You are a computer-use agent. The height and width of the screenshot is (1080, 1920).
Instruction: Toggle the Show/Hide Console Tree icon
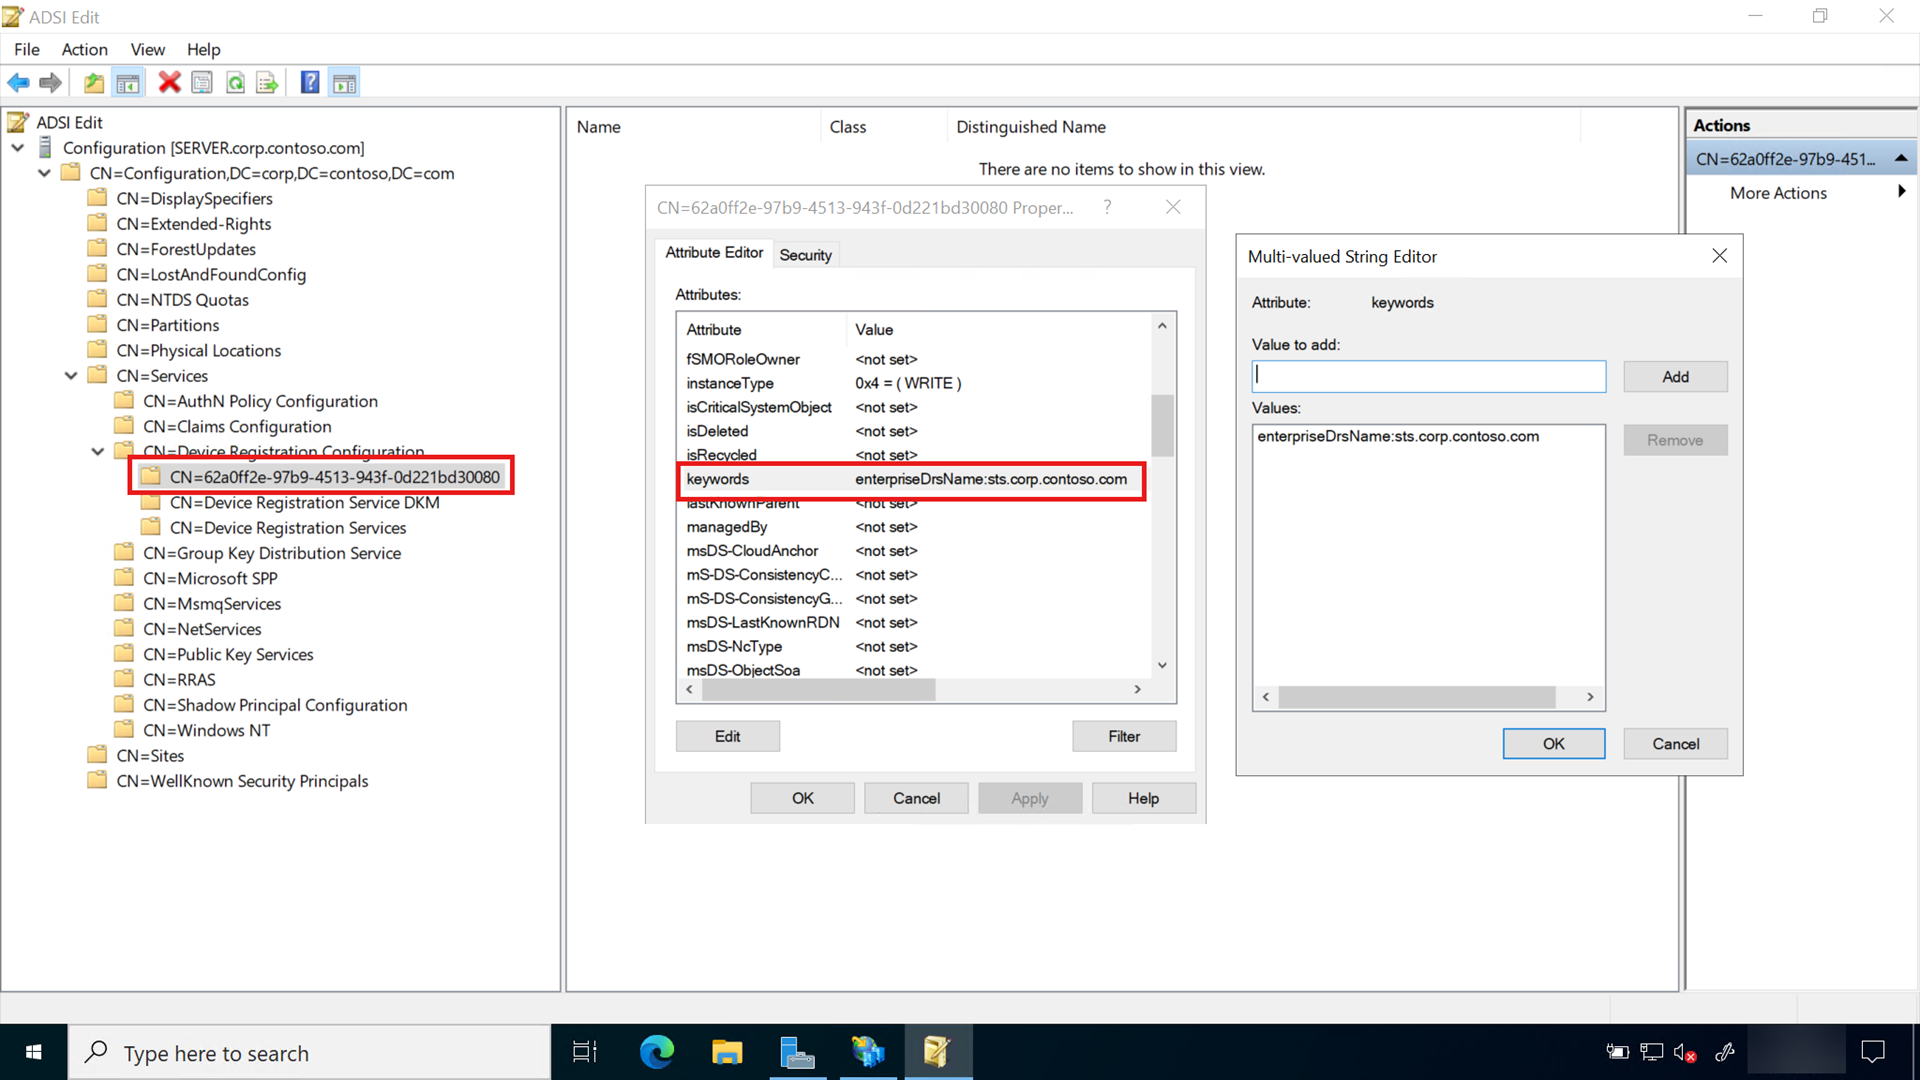coord(128,83)
